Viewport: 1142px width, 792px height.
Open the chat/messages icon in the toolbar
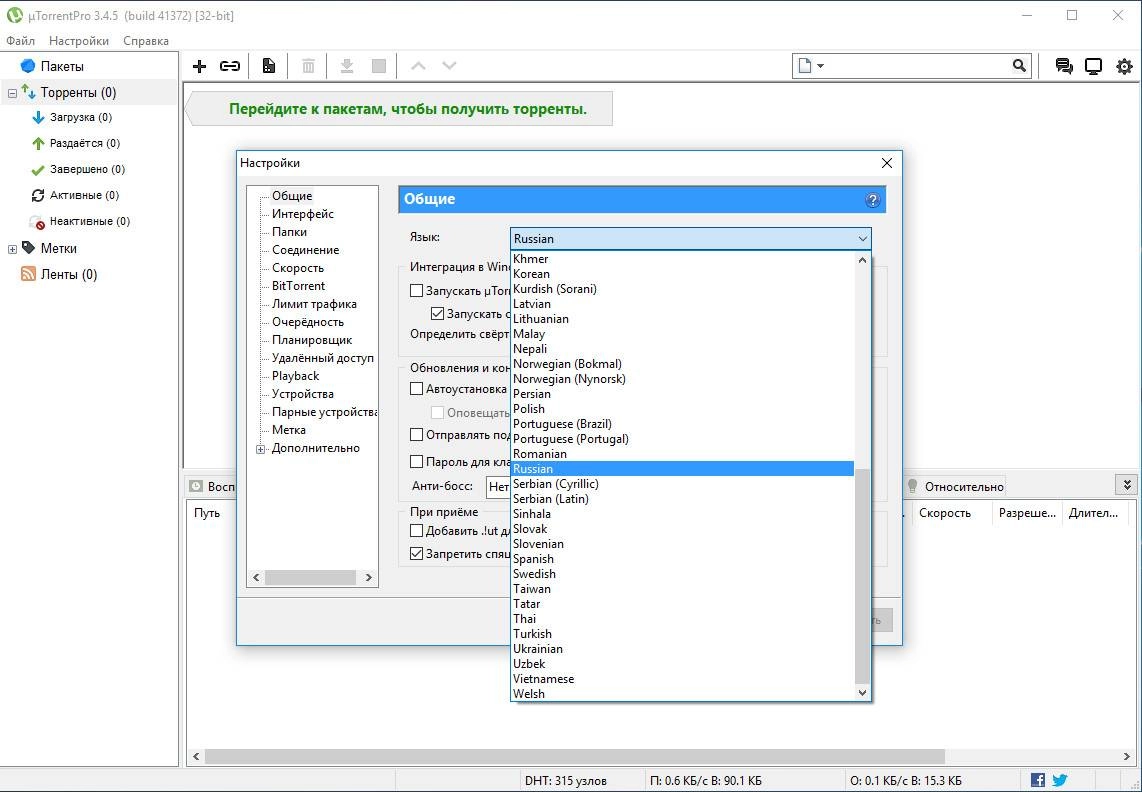tap(1062, 65)
